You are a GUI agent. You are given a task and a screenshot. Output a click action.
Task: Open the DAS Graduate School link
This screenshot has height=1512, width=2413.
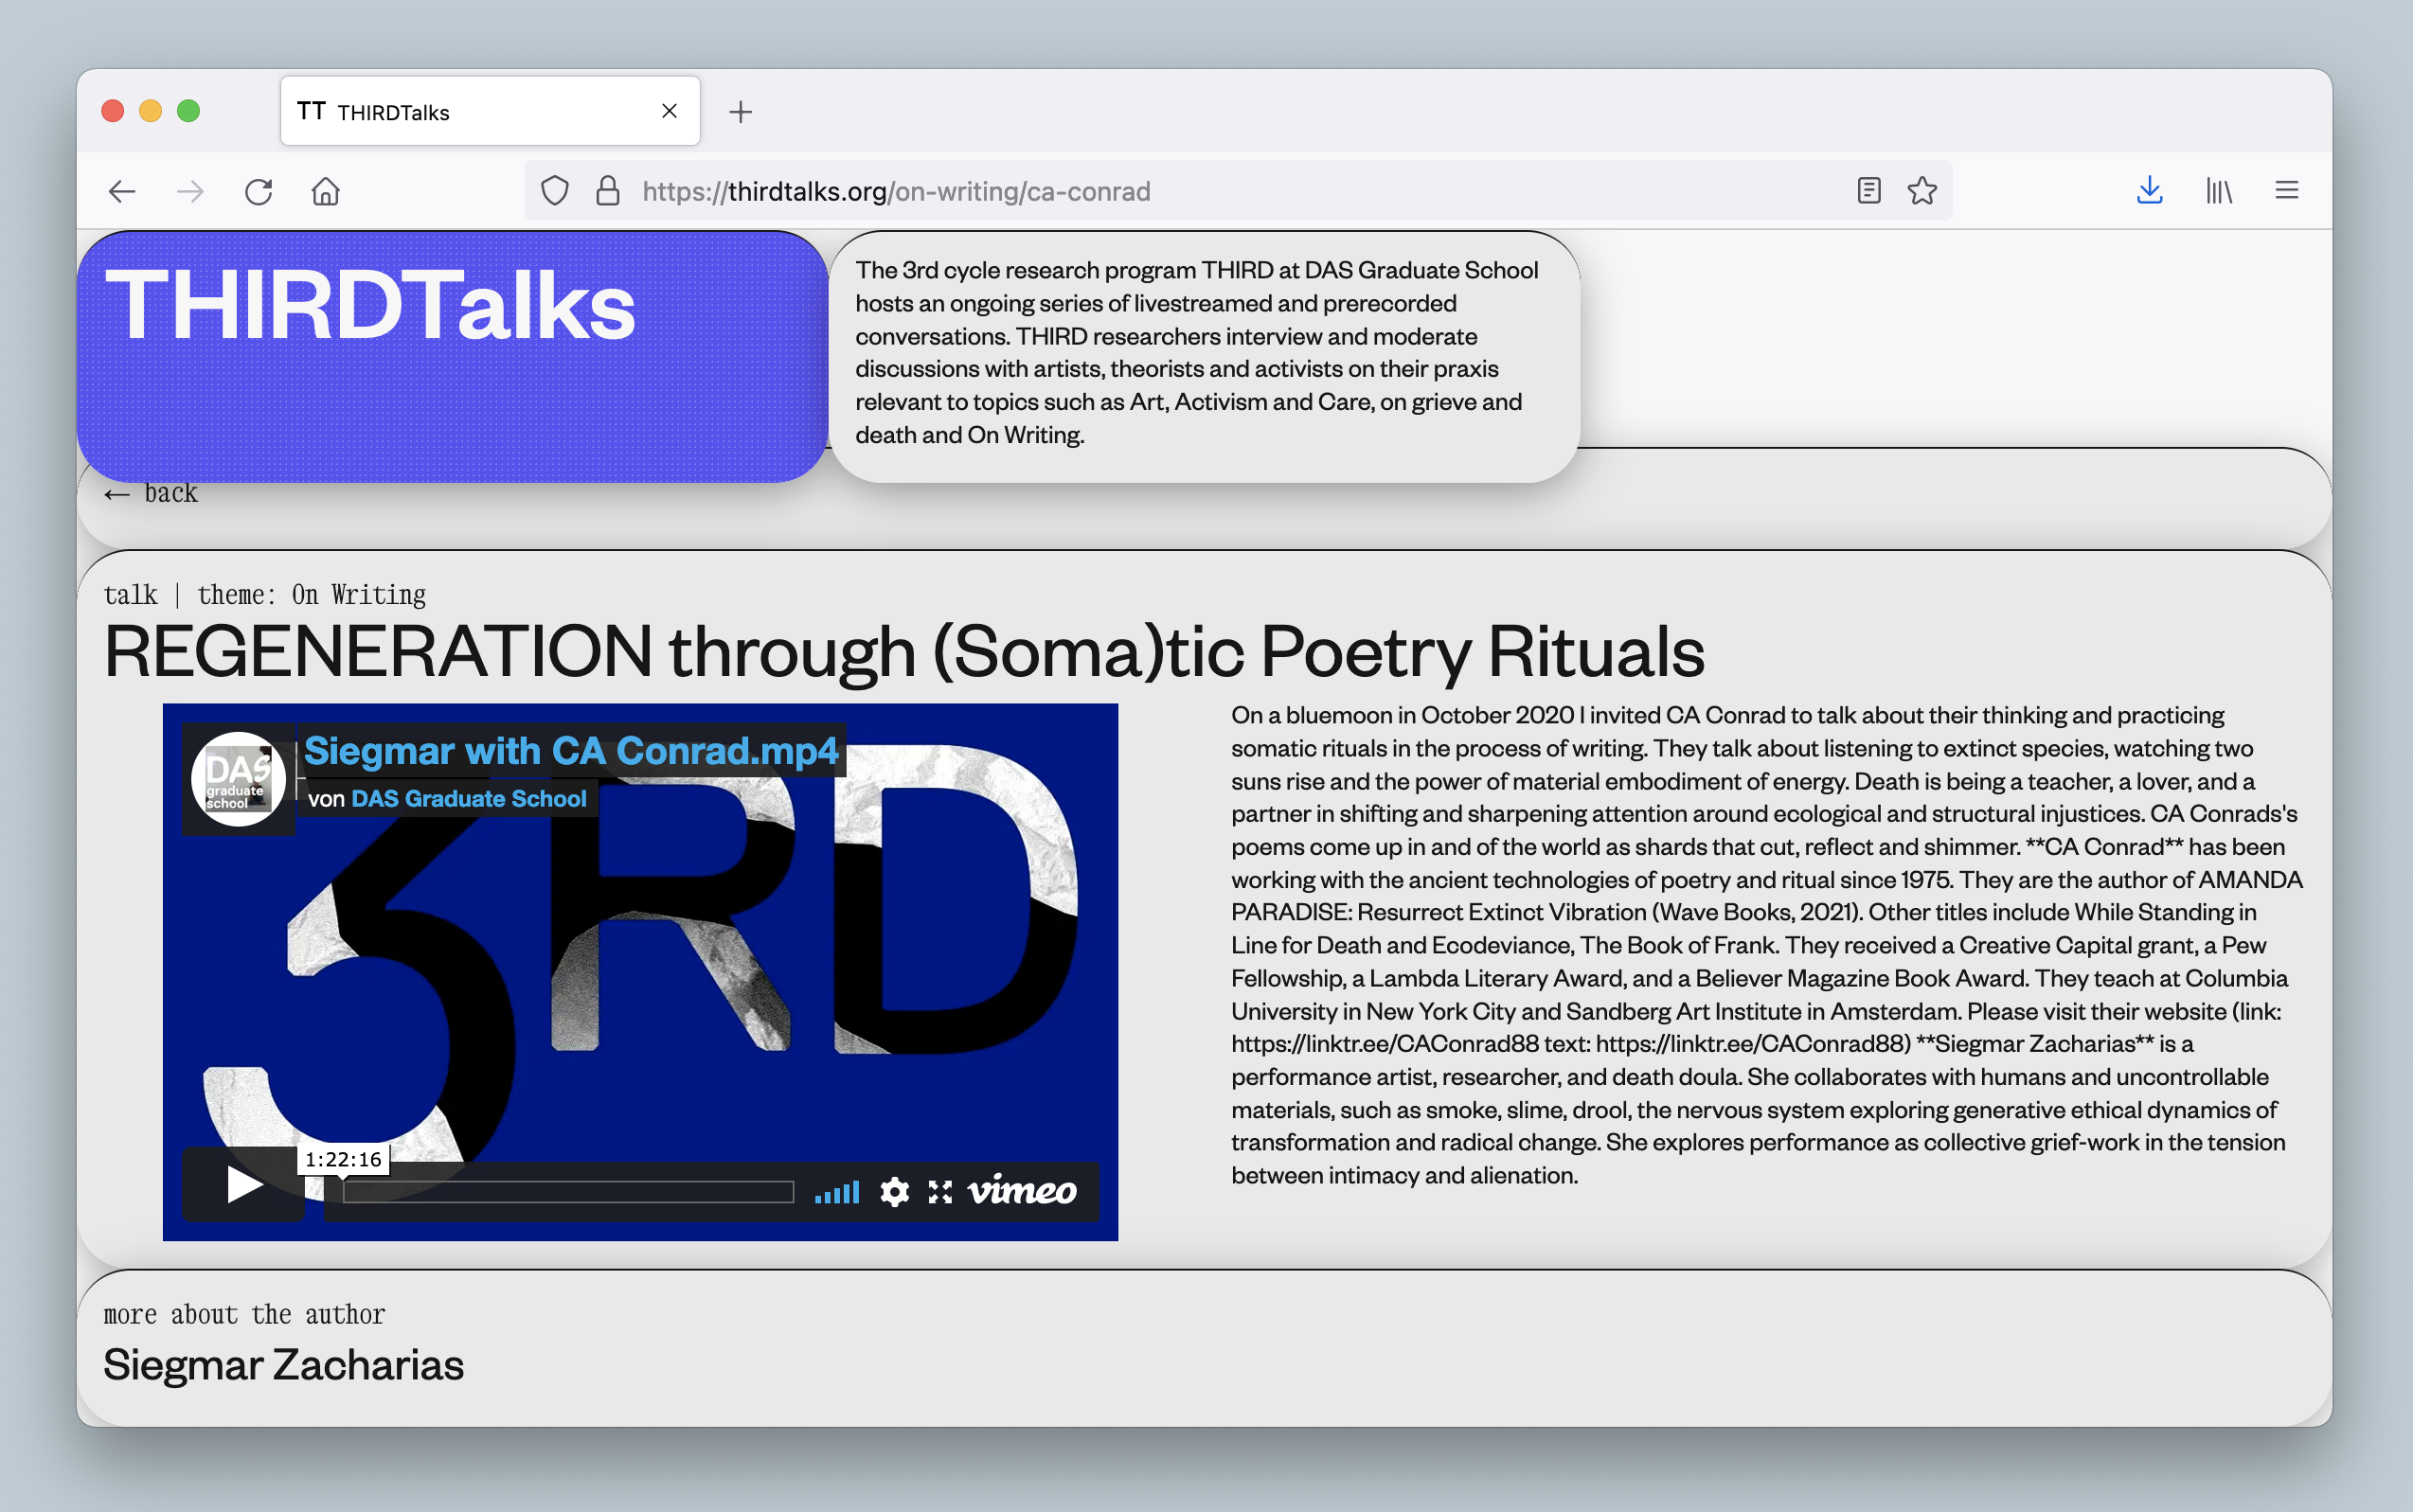pos(468,799)
